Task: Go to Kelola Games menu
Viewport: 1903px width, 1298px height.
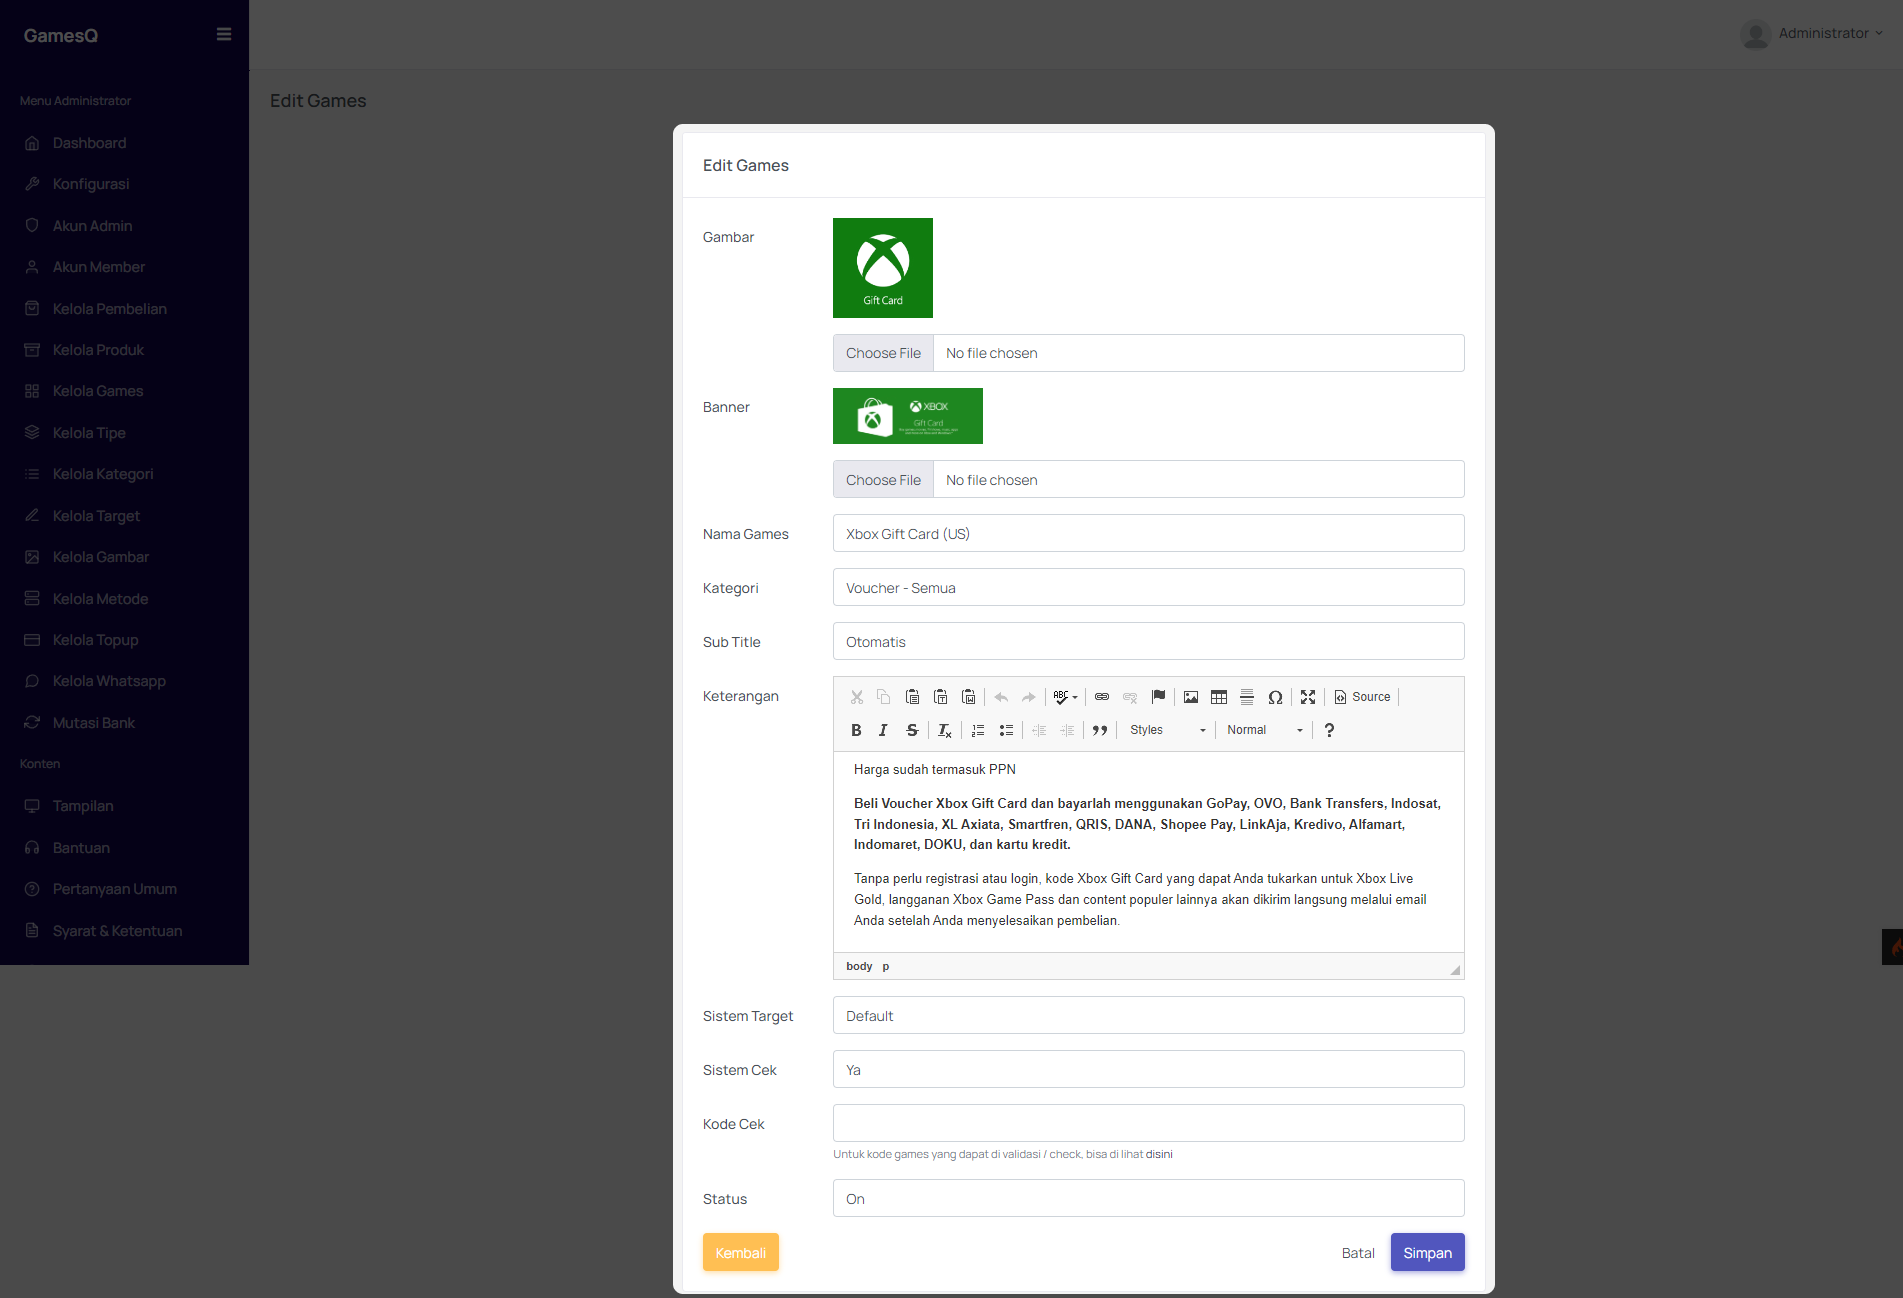Action: (98, 391)
